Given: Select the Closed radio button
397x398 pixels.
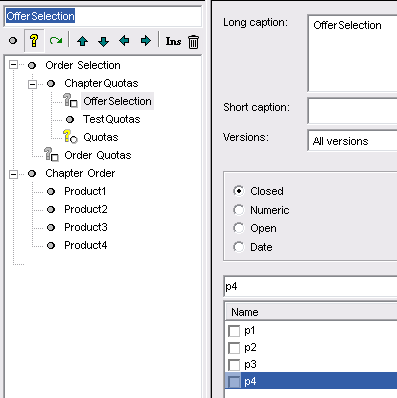Looking at the screenshot, I should pos(239,191).
